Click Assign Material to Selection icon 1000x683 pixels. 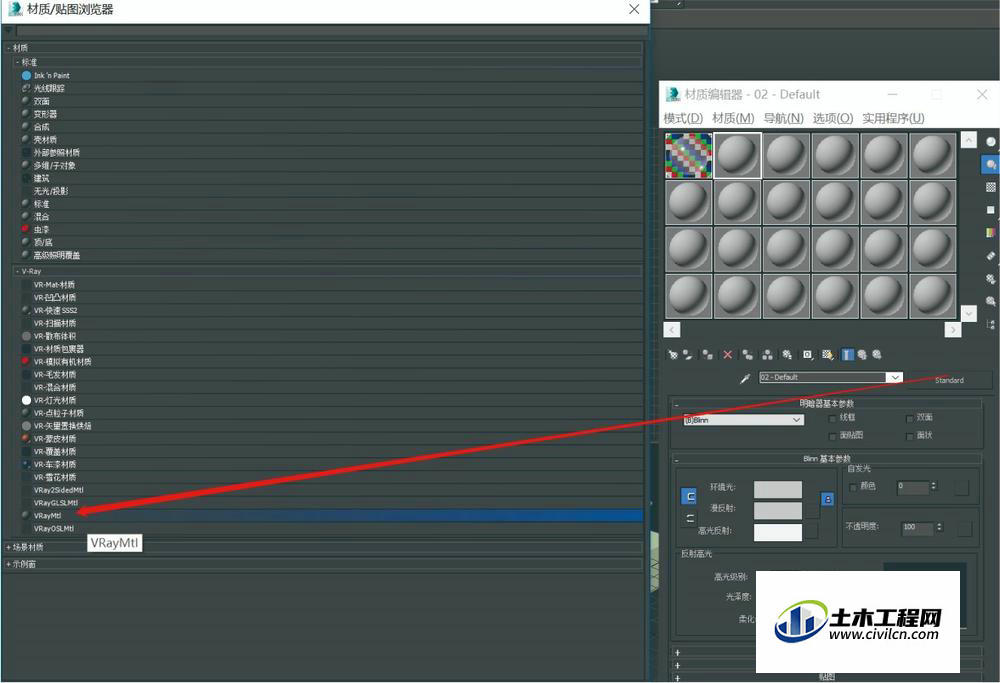pyautogui.click(x=707, y=355)
